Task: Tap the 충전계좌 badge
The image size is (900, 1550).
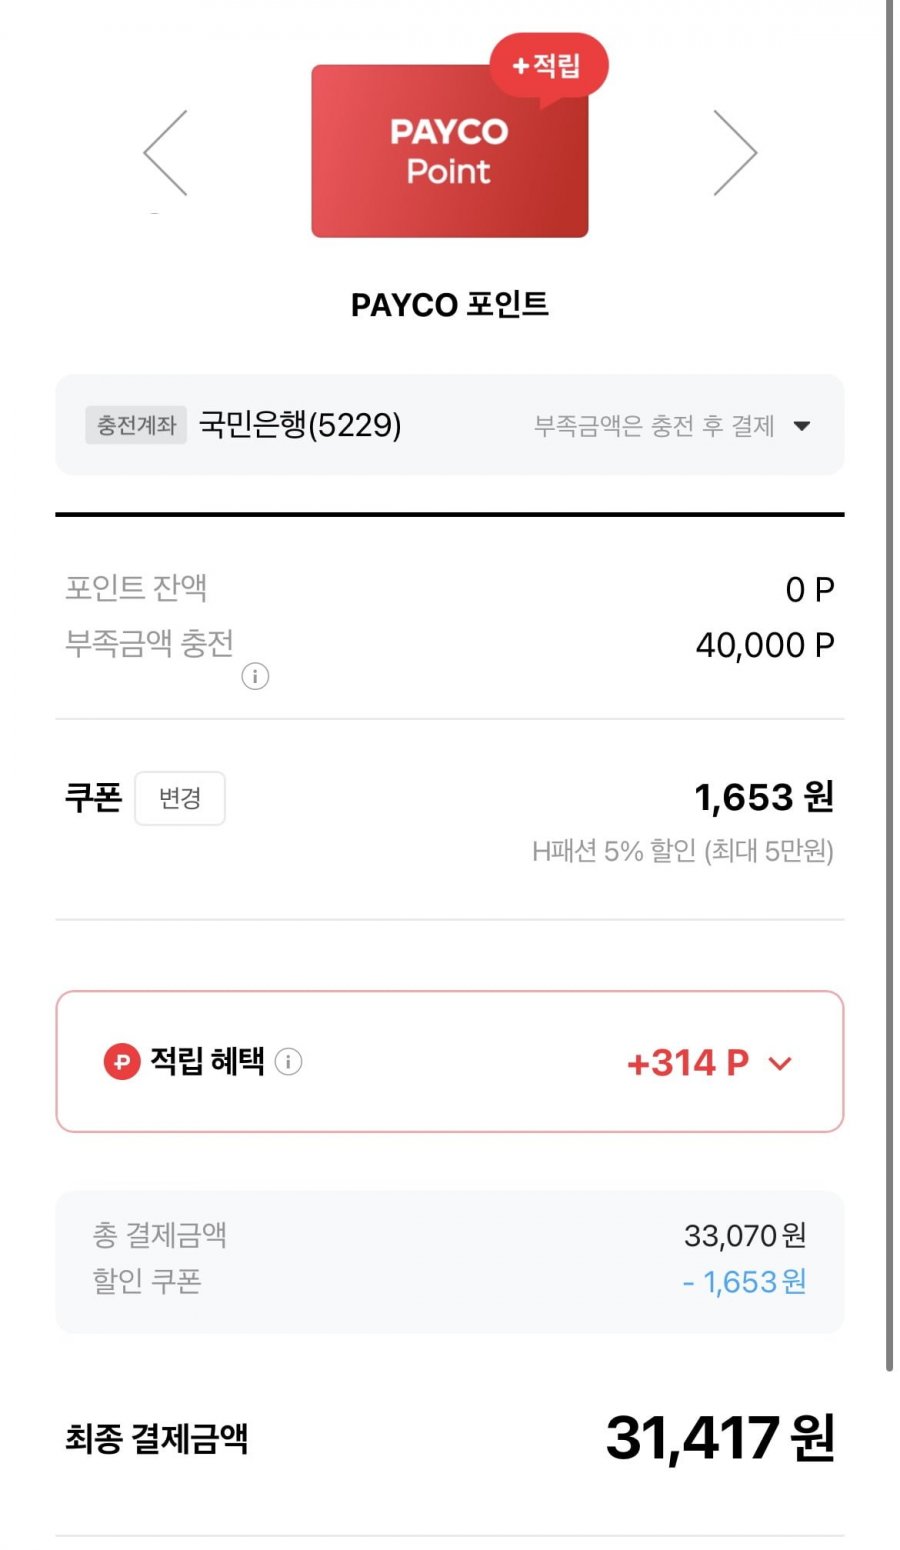Action: click(136, 425)
